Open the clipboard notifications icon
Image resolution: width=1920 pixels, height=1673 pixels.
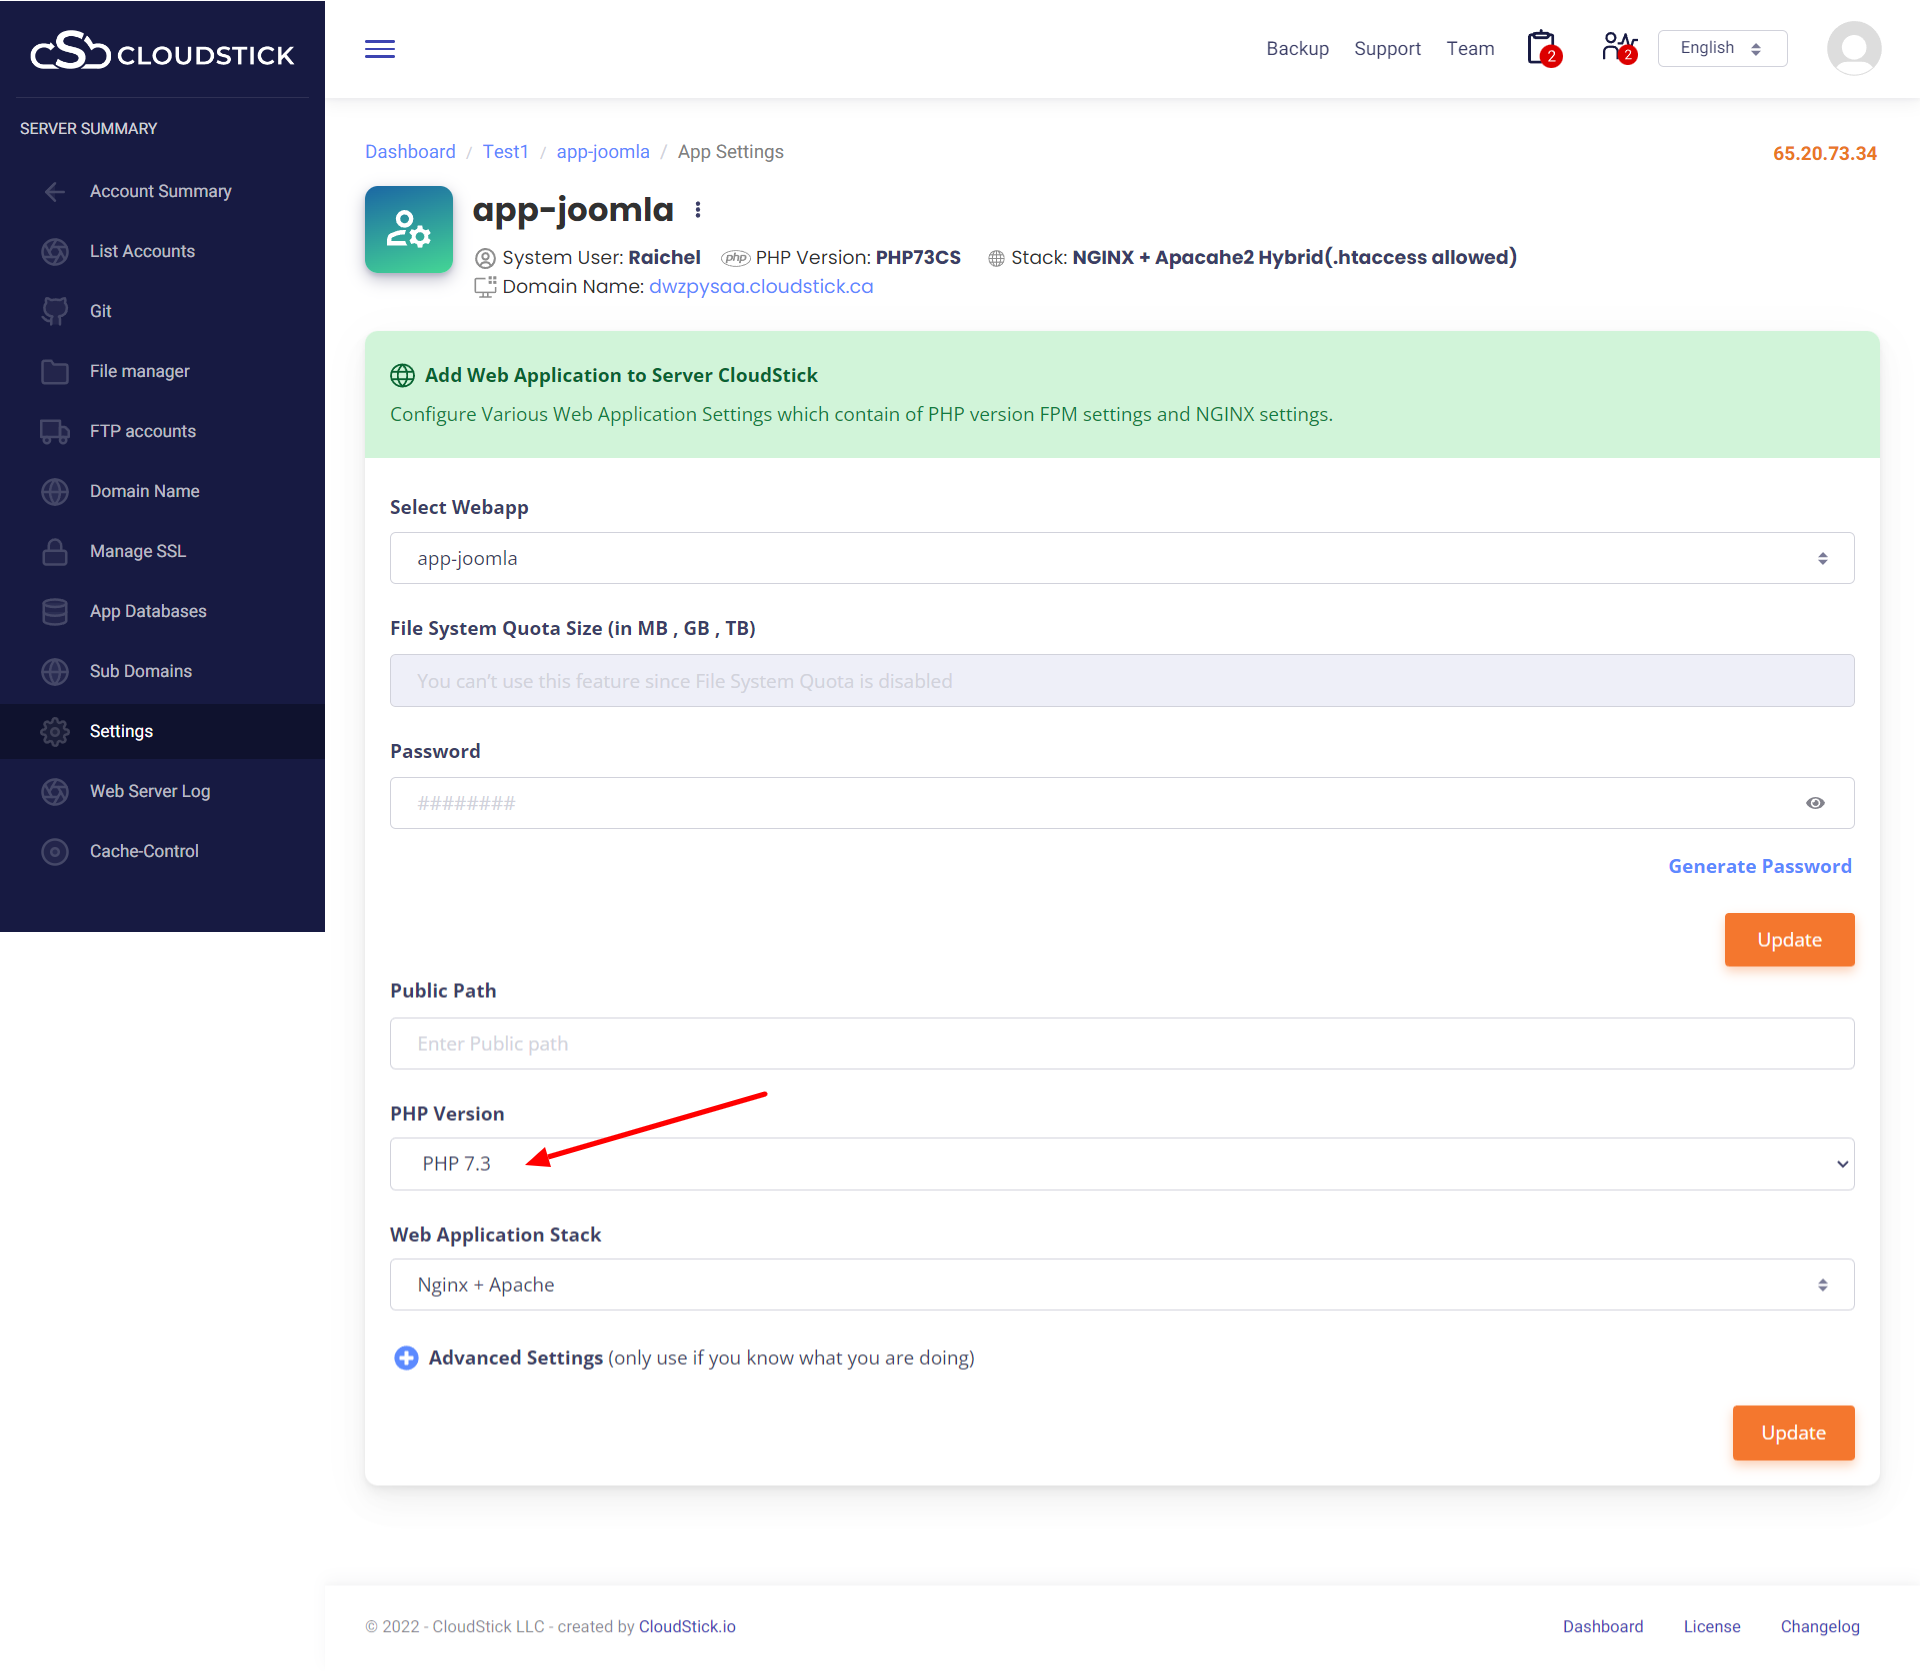[x=1542, y=48]
